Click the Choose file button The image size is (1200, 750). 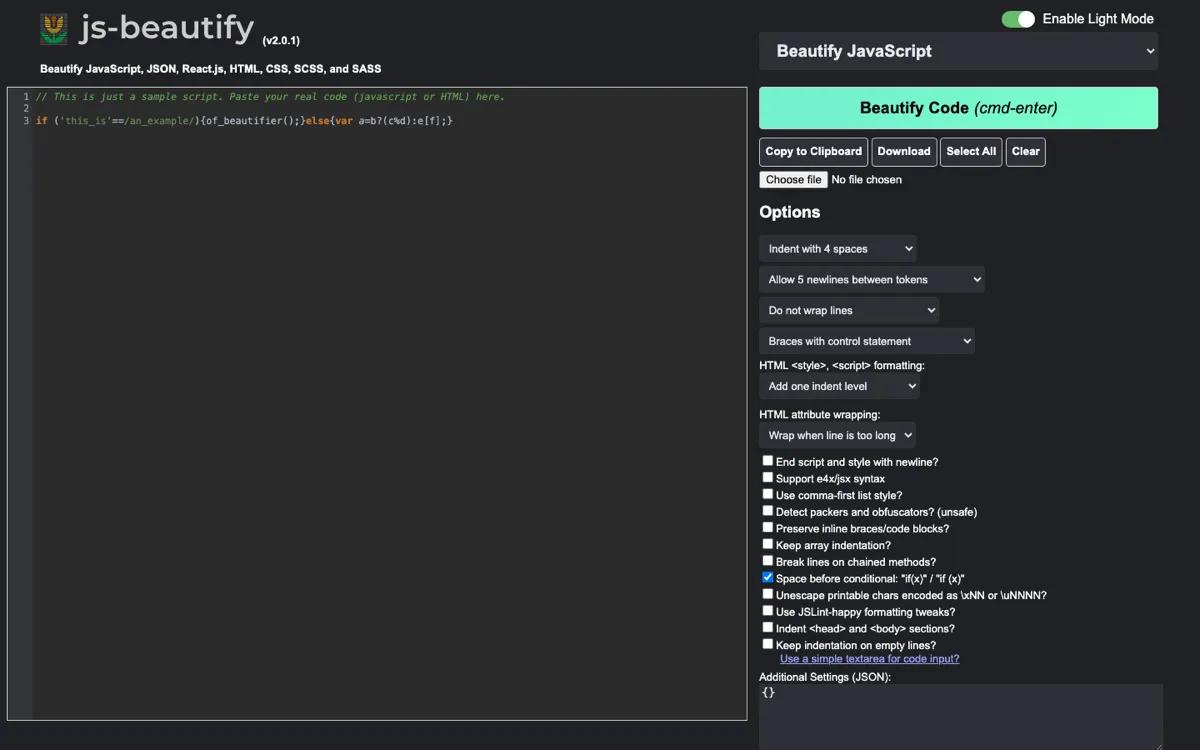tap(793, 180)
